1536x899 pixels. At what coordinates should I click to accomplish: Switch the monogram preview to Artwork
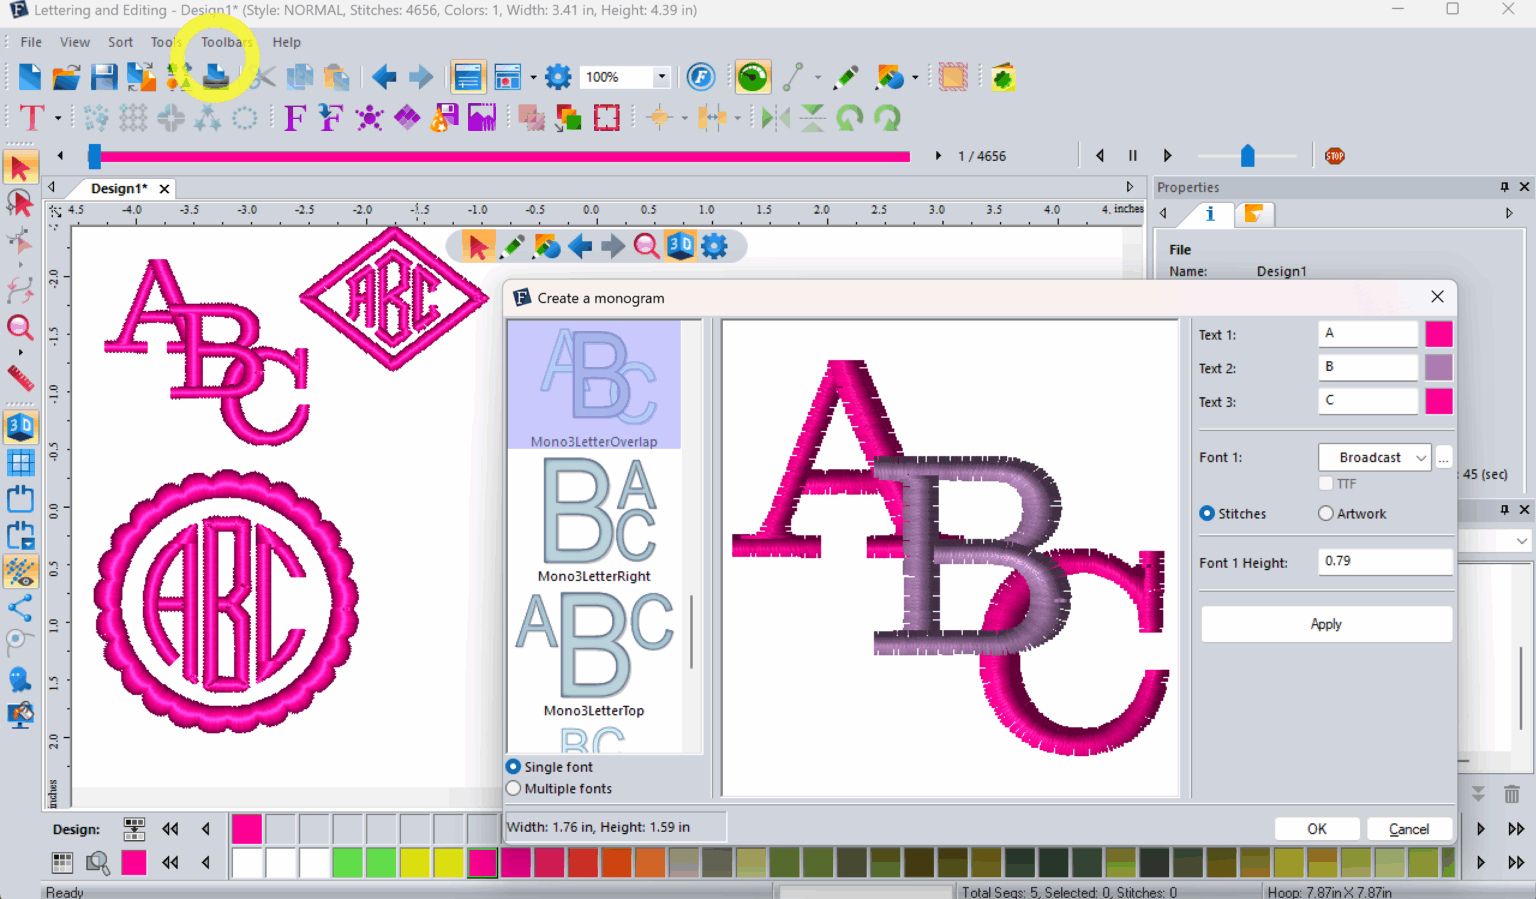click(1324, 513)
